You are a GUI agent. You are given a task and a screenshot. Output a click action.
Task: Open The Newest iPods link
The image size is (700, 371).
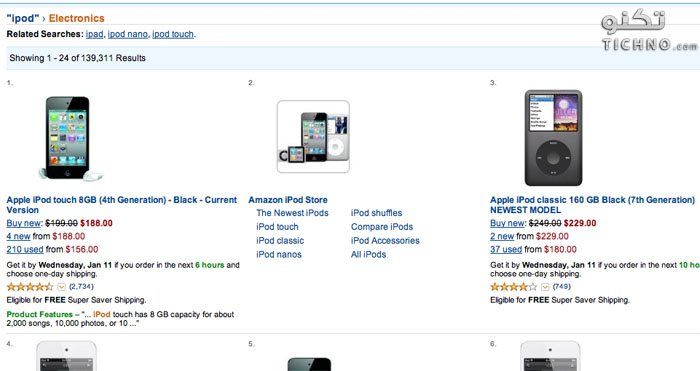click(x=292, y=213)
